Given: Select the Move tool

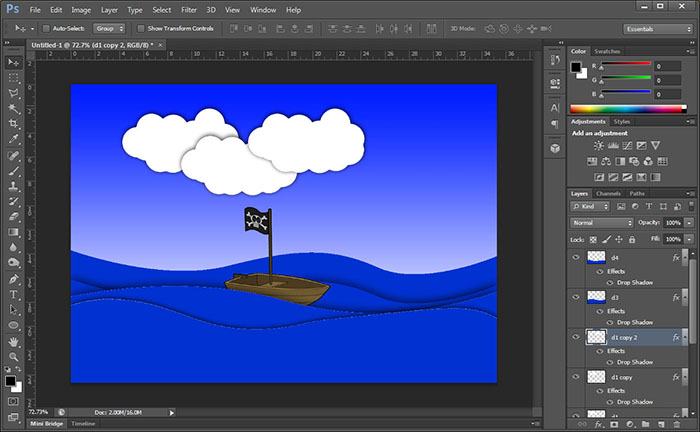Looking at the screenshot, I should 14,63.
